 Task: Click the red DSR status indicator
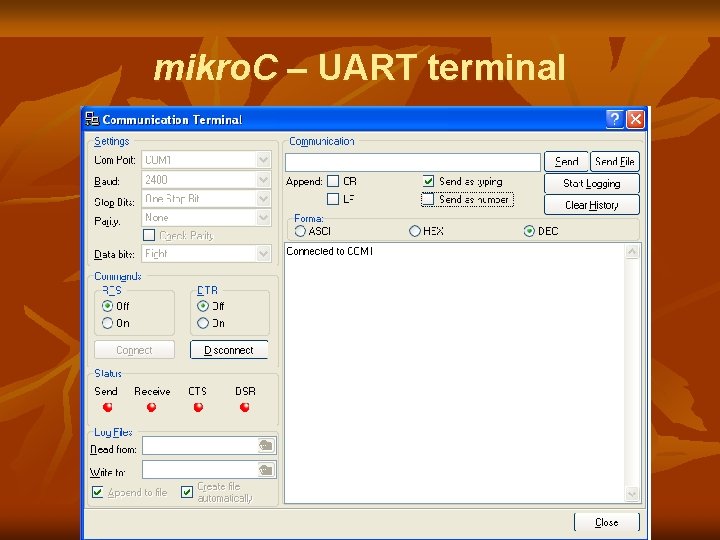pos(245,407)
